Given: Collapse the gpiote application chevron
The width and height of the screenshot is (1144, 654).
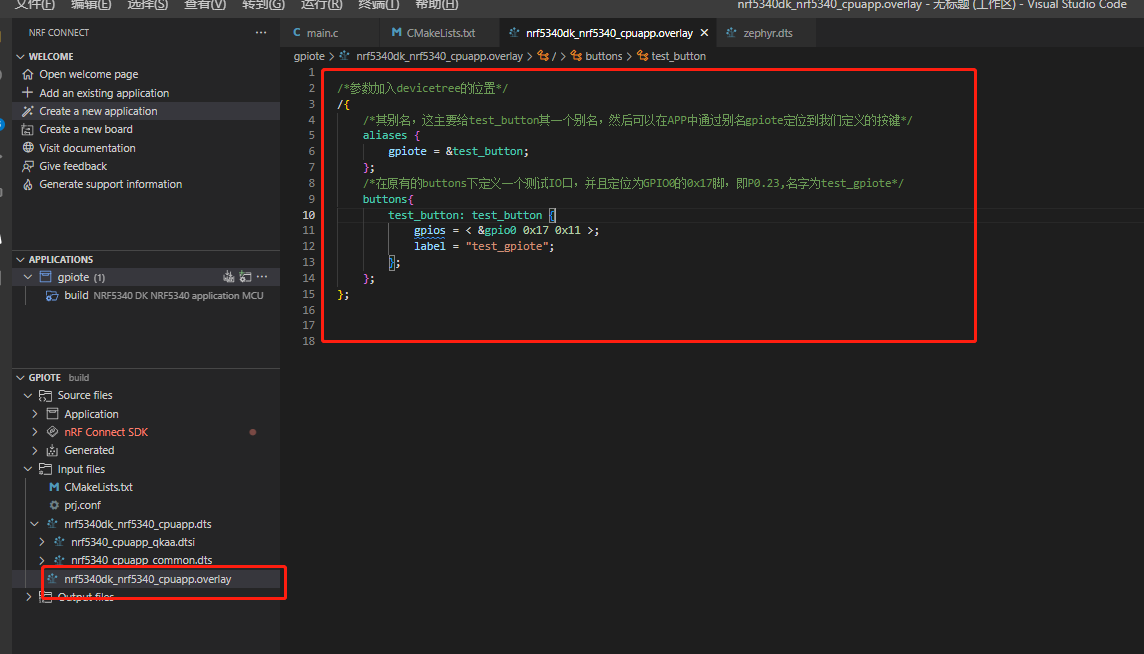Looking at the screenshot, I should [x=28, y=277].
